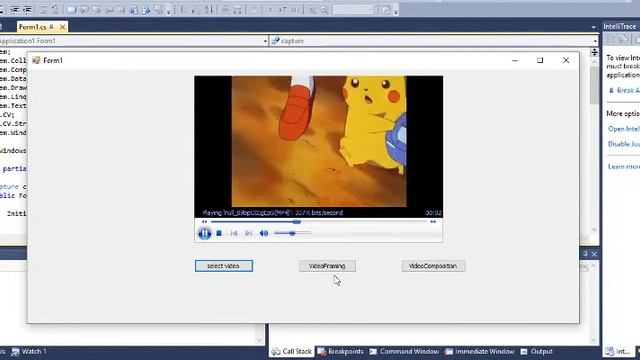Click the bottom-left panel scroll down arrow
Viewport: 640px width, 360px height.
260,340
